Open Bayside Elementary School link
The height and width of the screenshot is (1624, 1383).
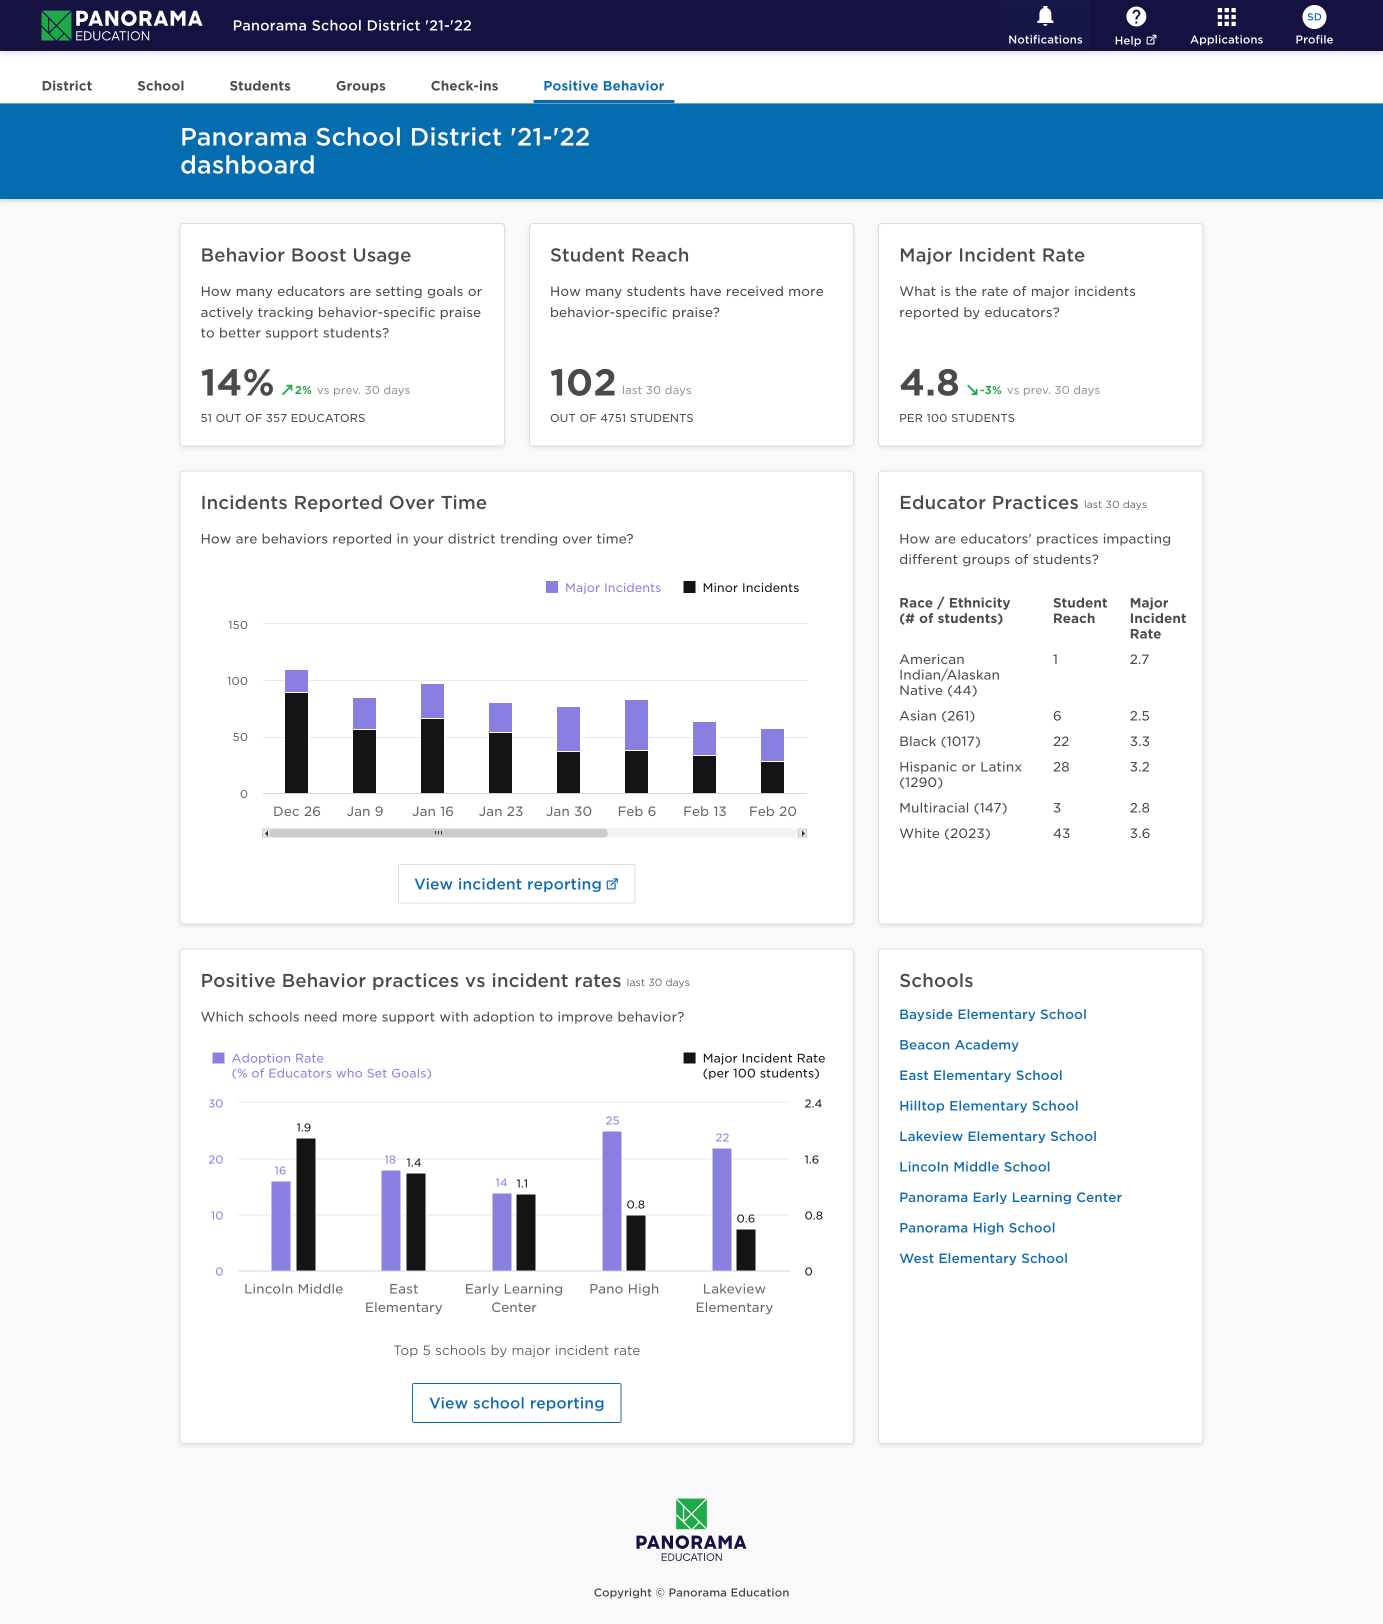pos(993,1014)
